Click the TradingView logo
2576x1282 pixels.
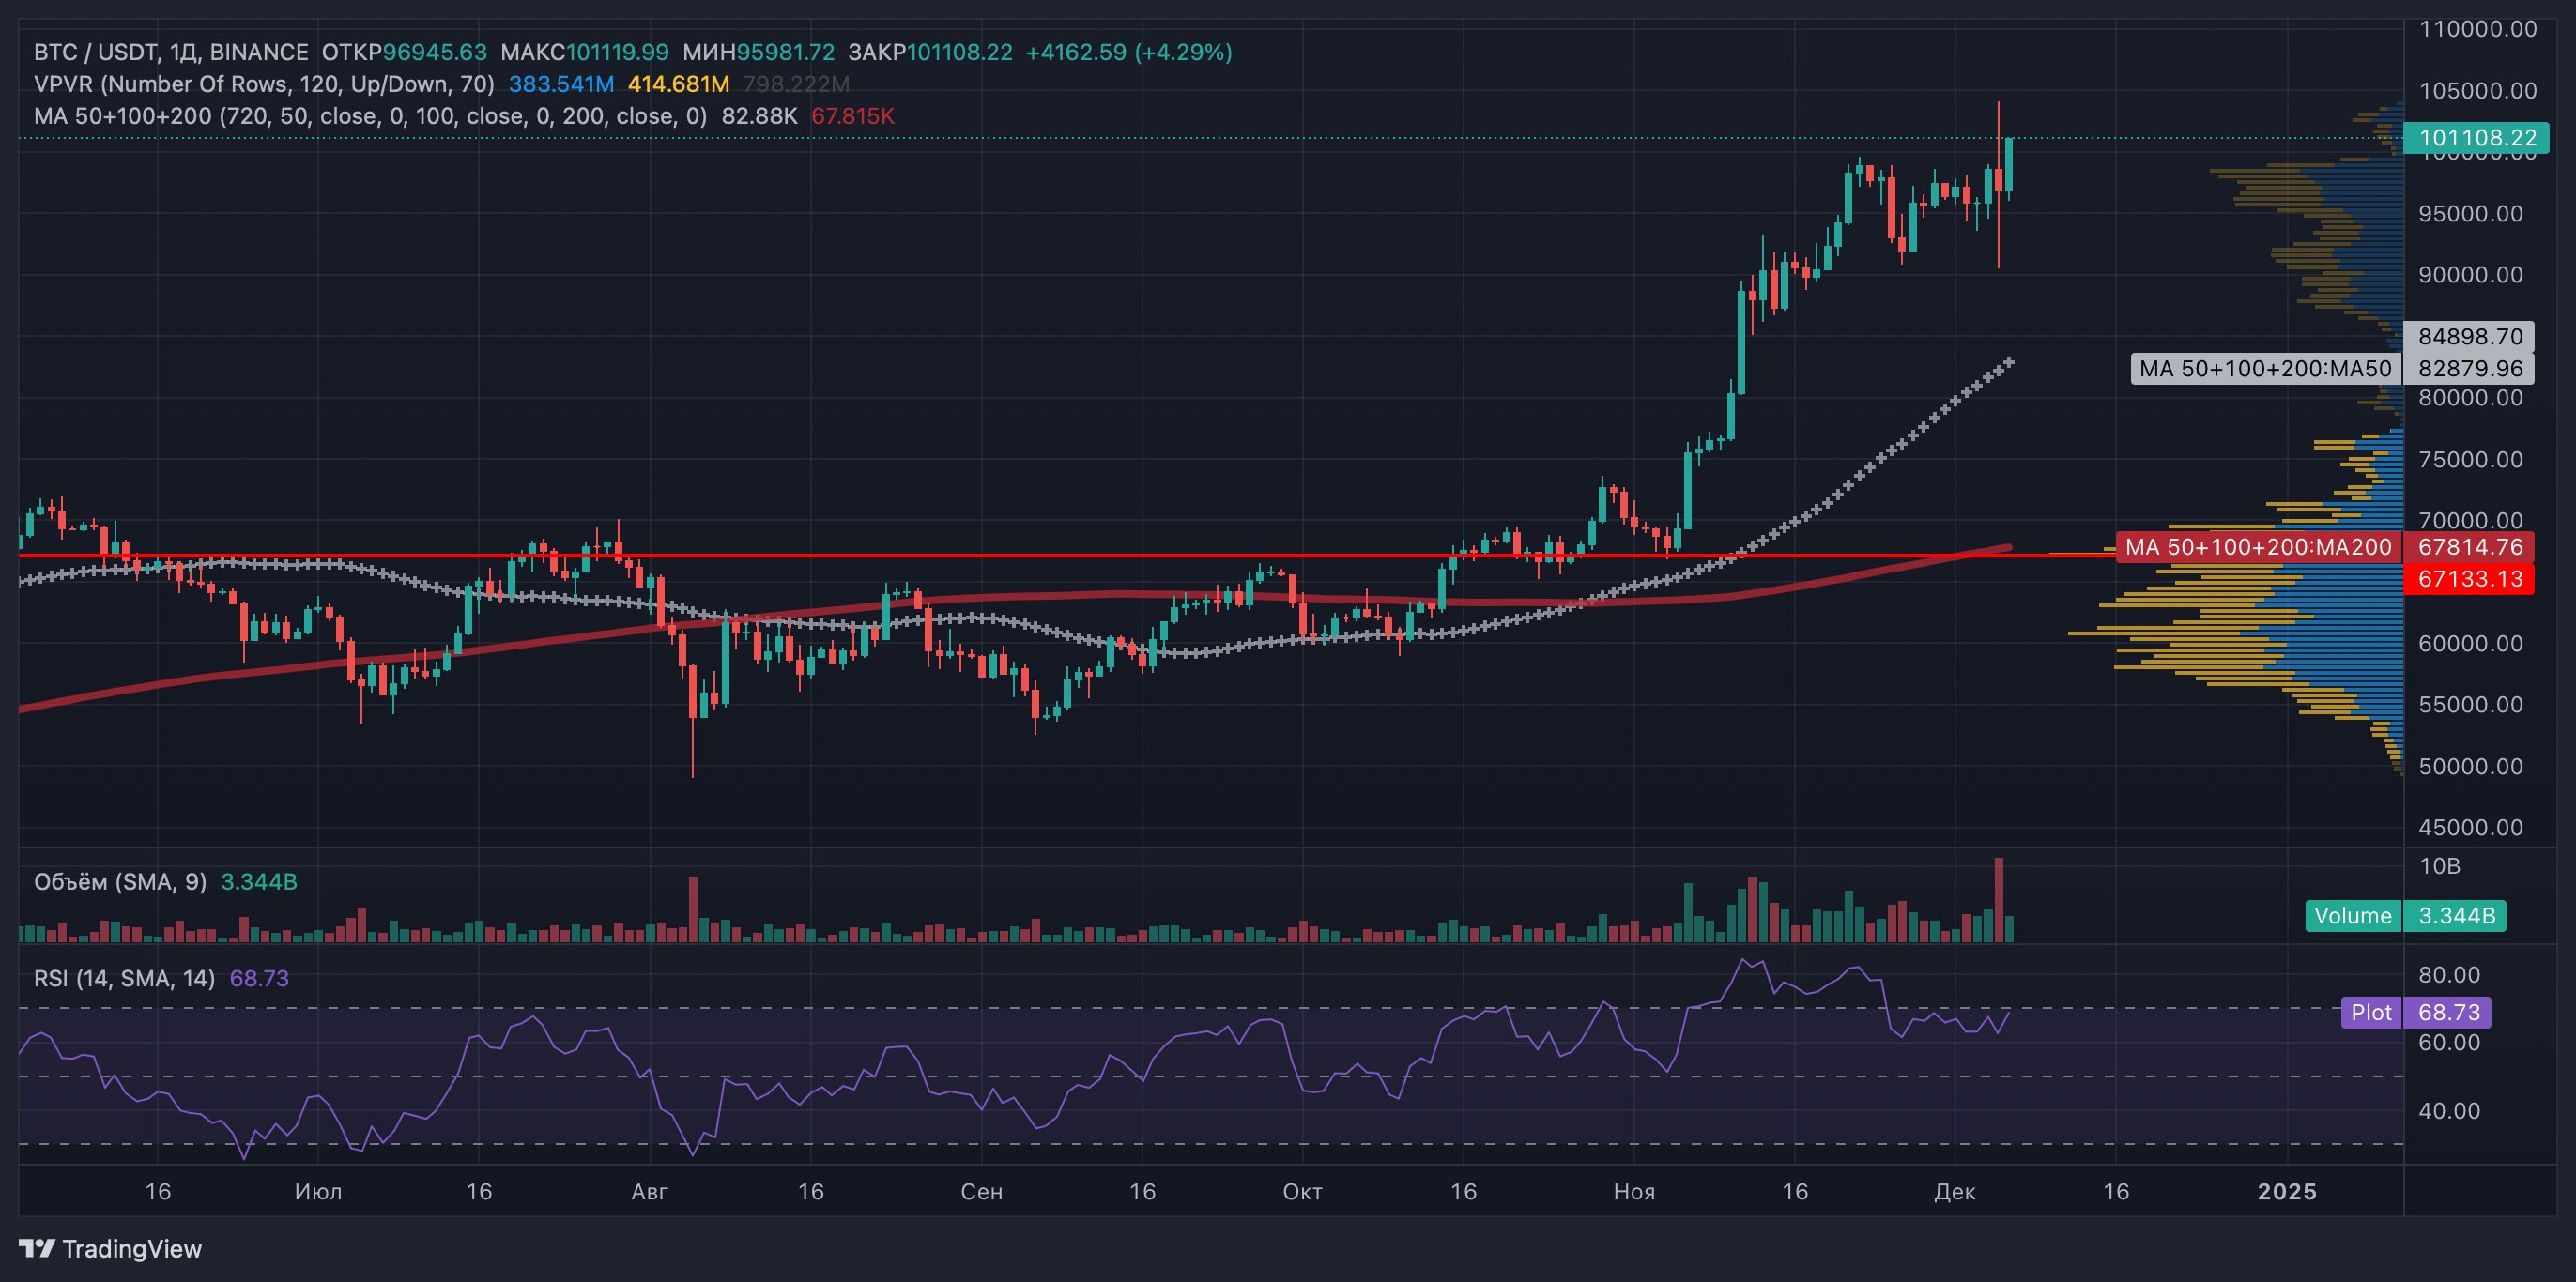[110, 1249]
